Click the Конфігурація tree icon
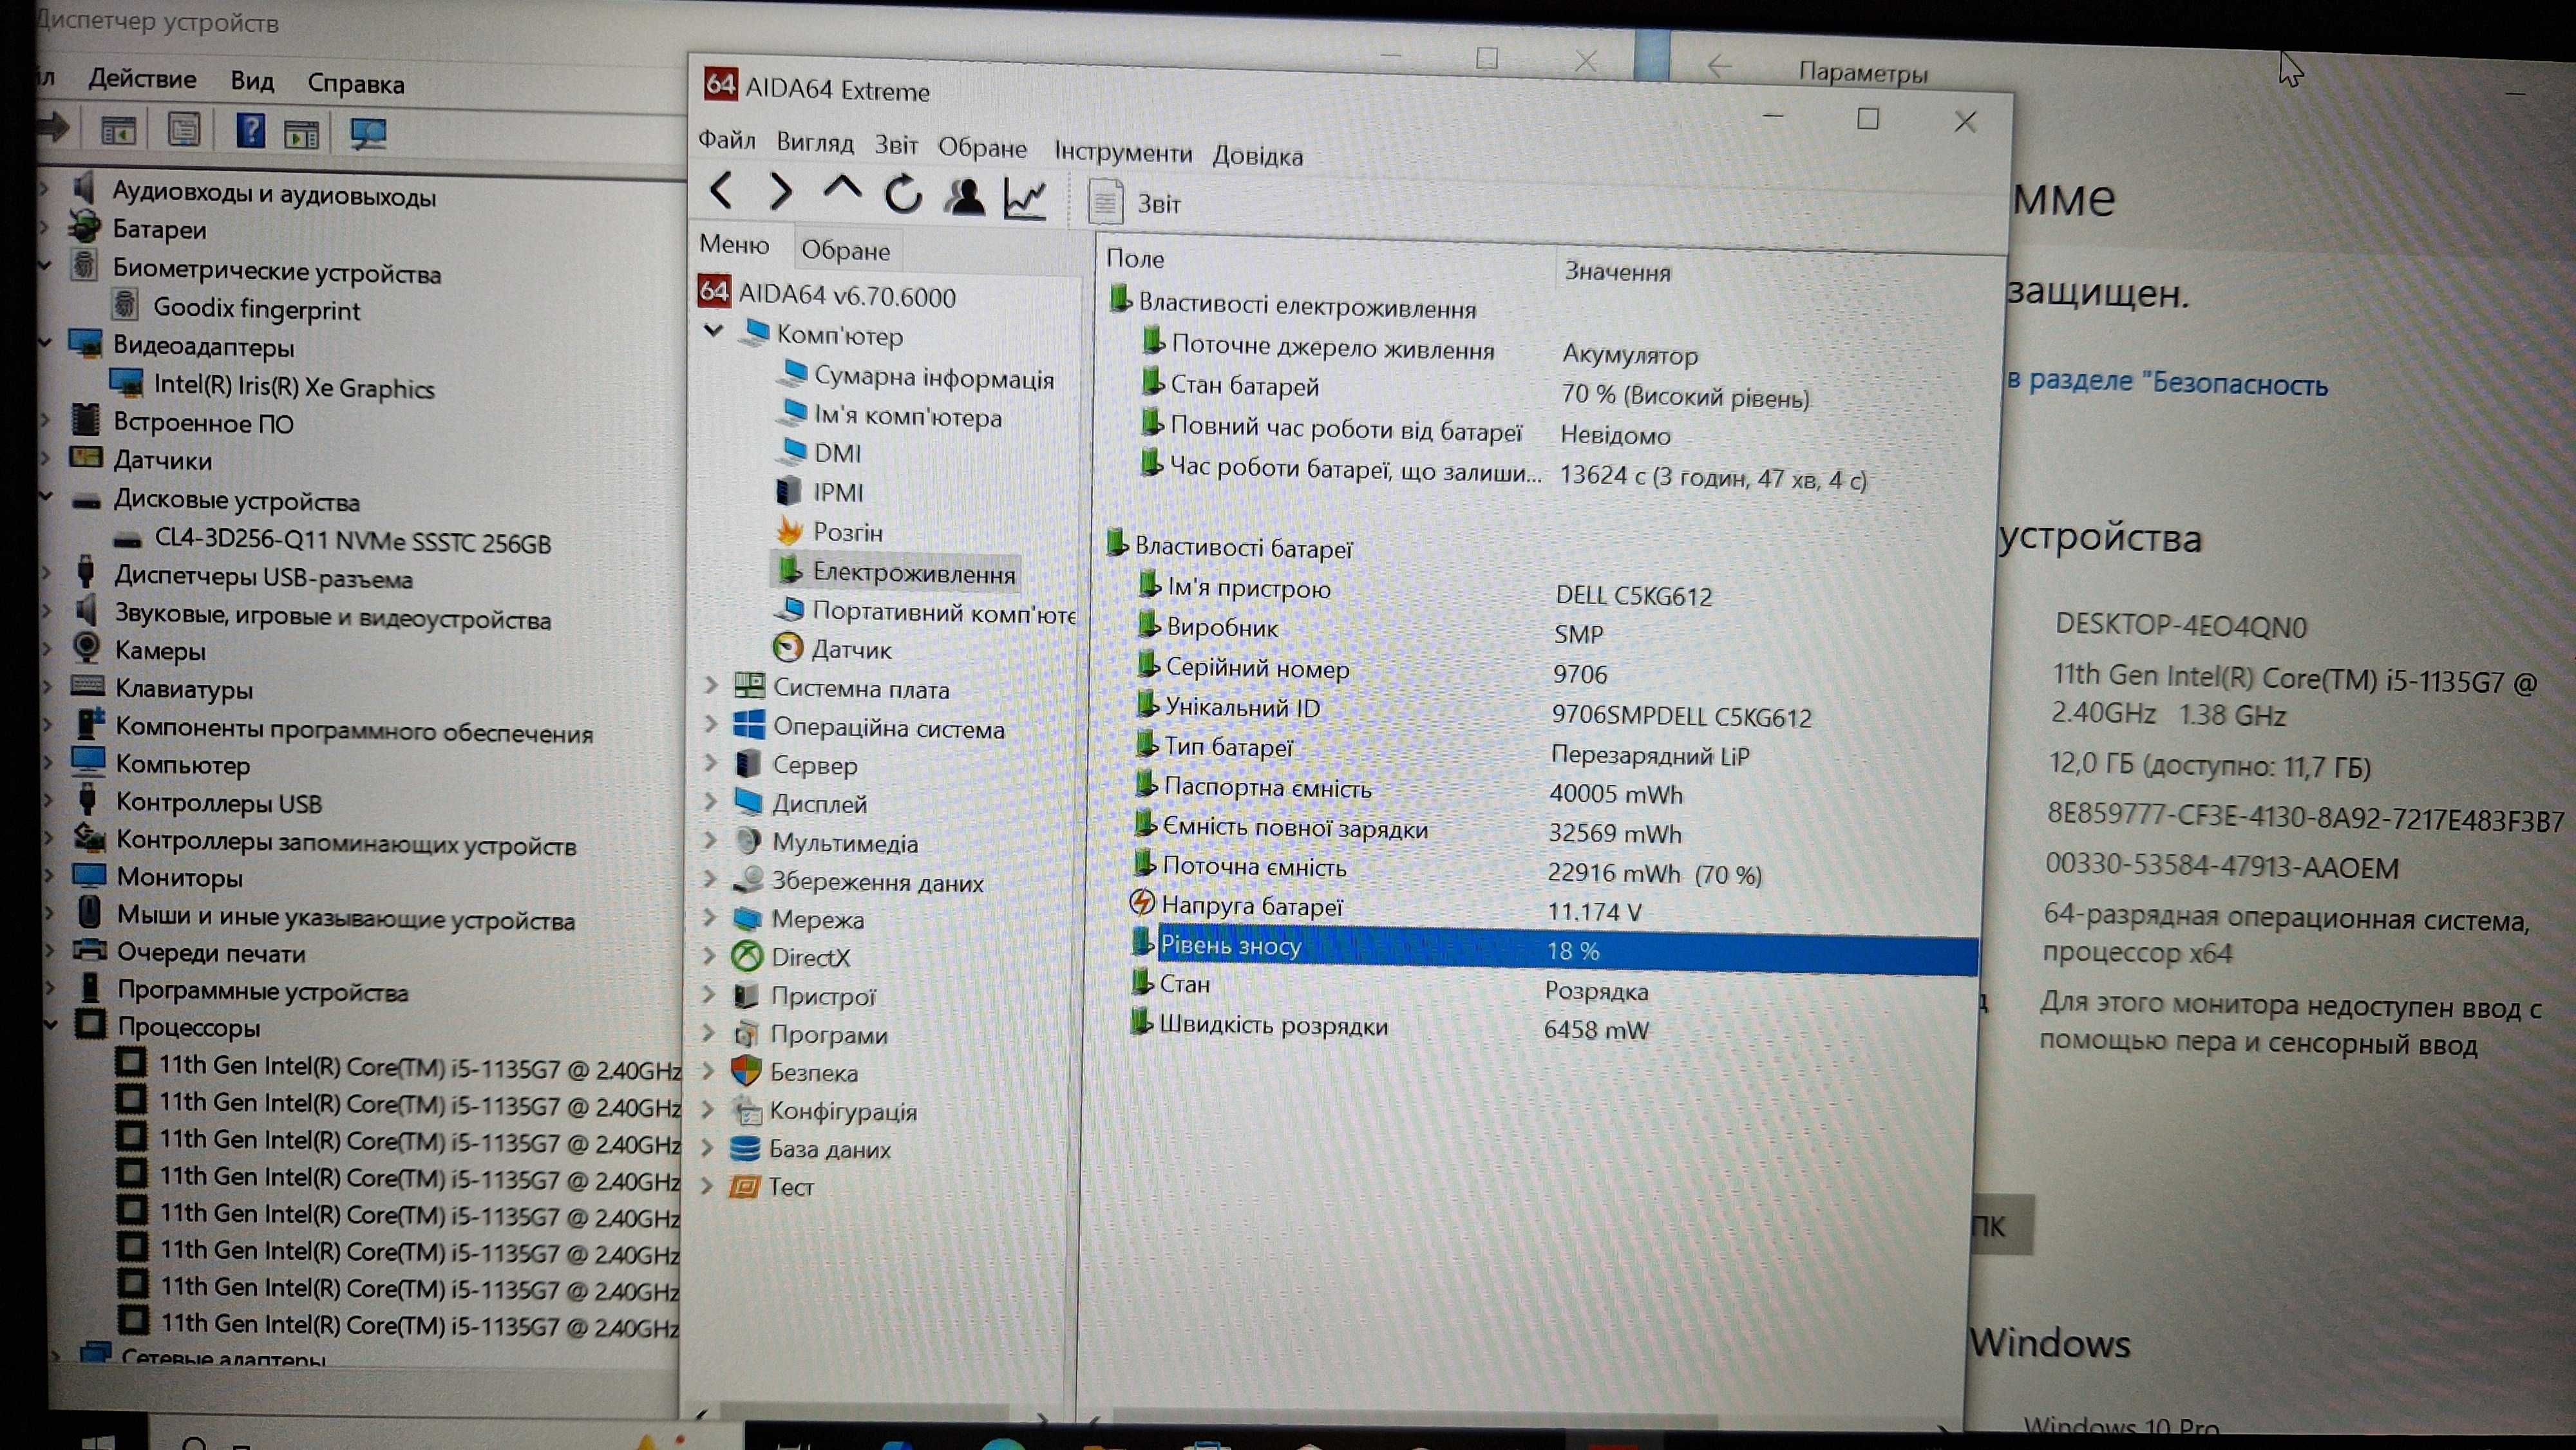 [x=746, y=1110]
